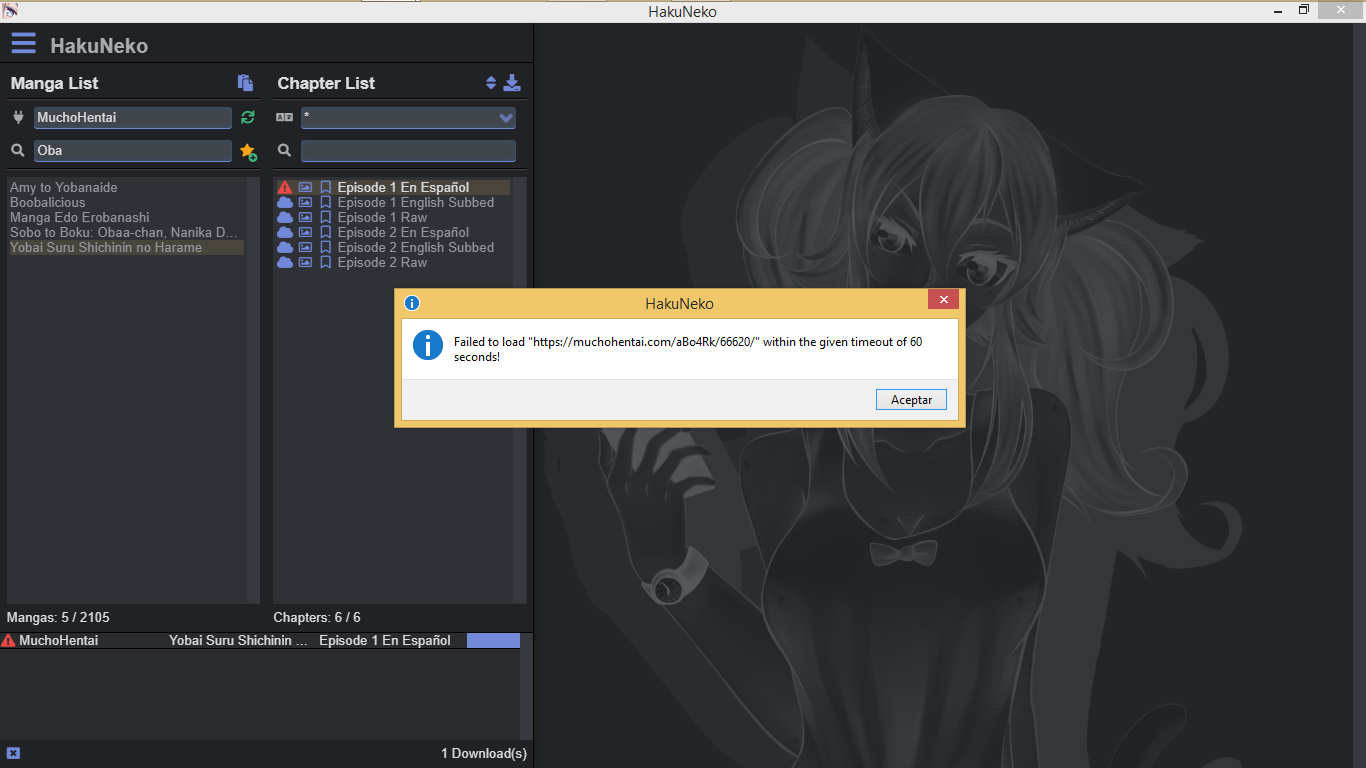The height and width of the screenshot is (768, 1366).
Task: Select manga Boobalicious
Action: (48, 202)
